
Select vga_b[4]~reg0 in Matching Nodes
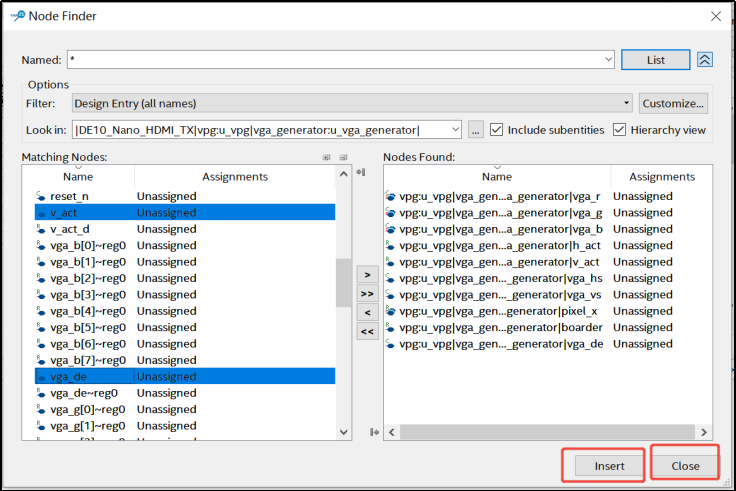pos(88,311)
